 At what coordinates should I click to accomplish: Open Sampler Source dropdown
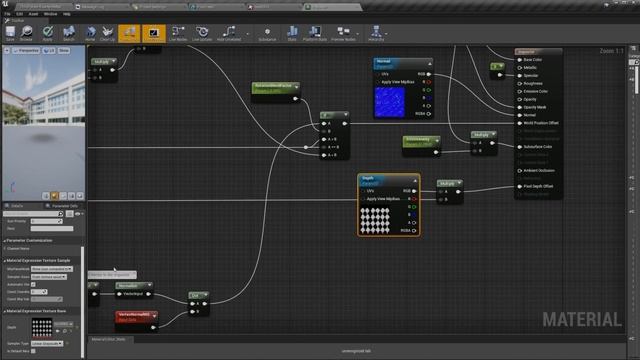pyautogui.click(x=49, y=277)
